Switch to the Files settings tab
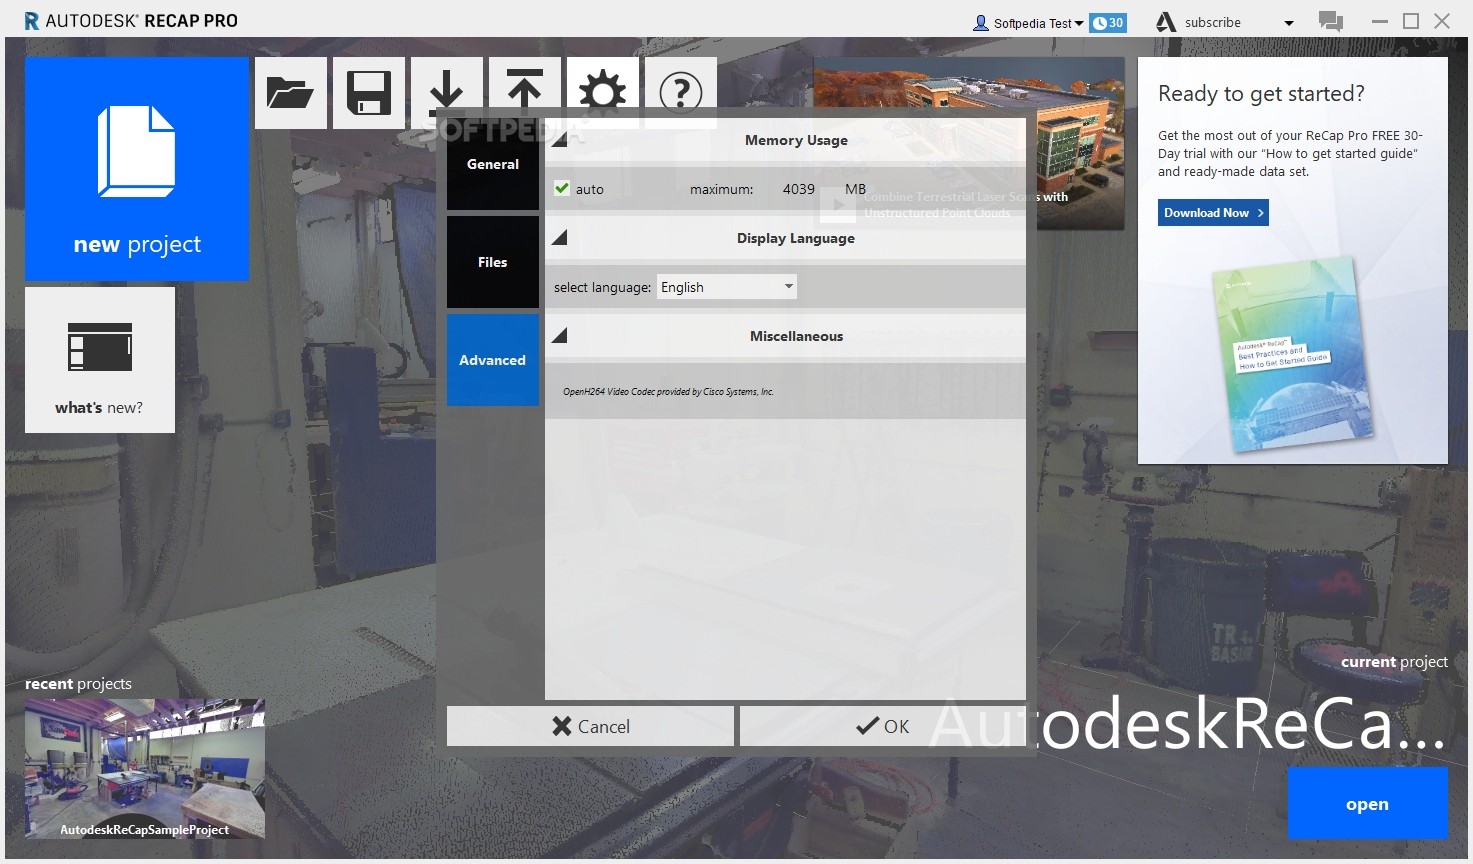 click(x=493, y=262)
